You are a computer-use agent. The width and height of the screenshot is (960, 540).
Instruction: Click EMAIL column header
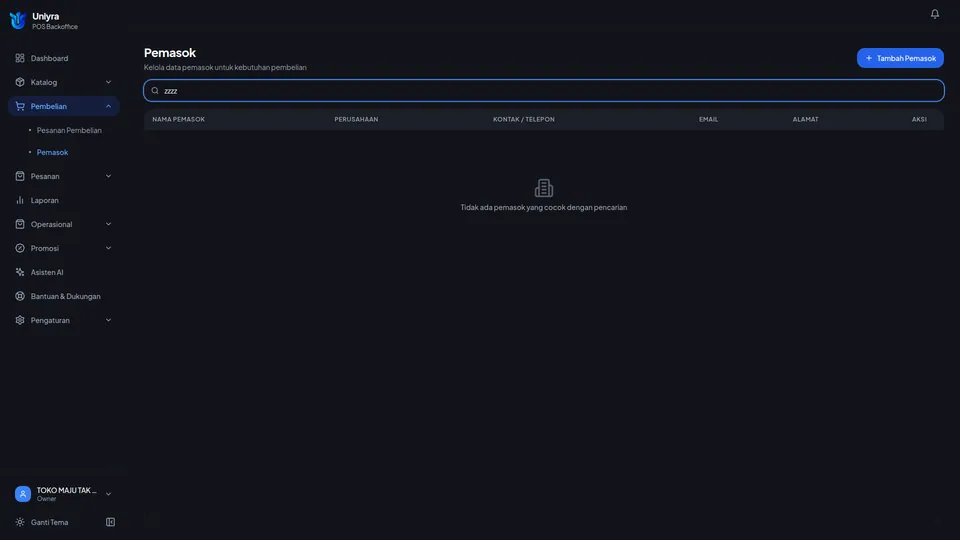(708, 119)
